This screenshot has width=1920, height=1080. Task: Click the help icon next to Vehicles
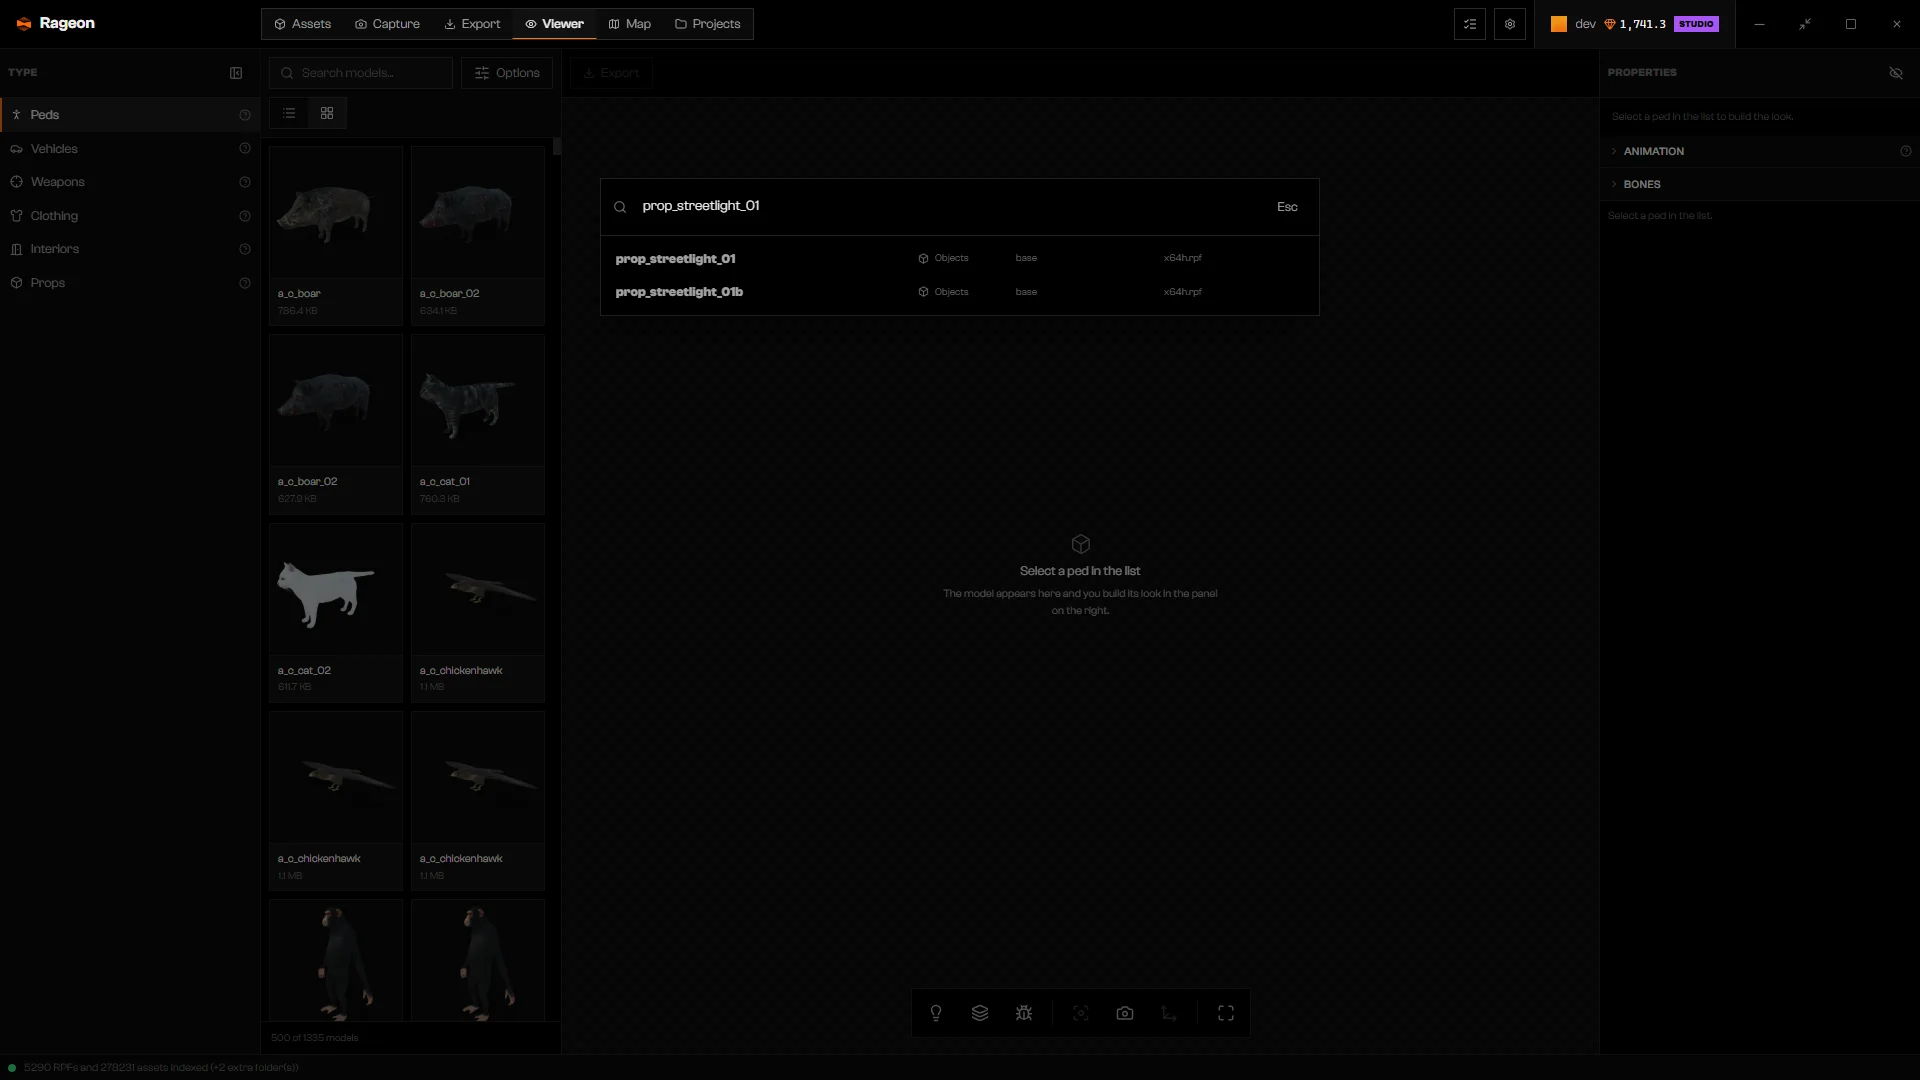tap(245, 149)
